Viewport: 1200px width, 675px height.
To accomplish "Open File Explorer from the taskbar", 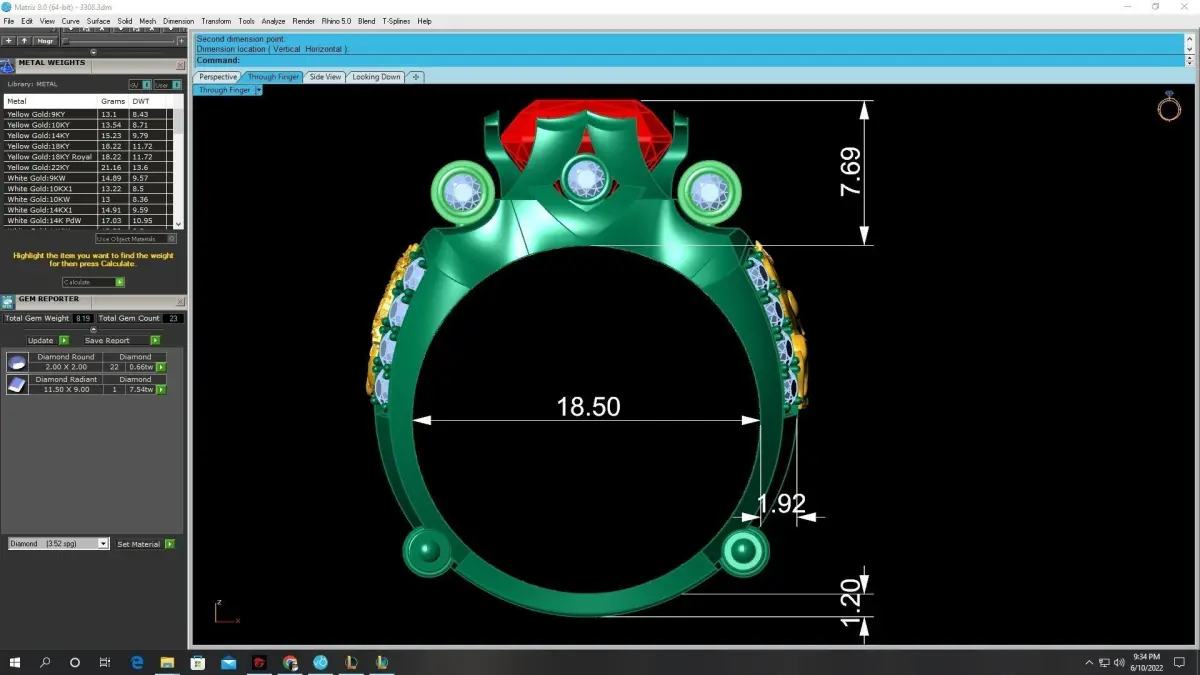I will [x=167, y=662].
